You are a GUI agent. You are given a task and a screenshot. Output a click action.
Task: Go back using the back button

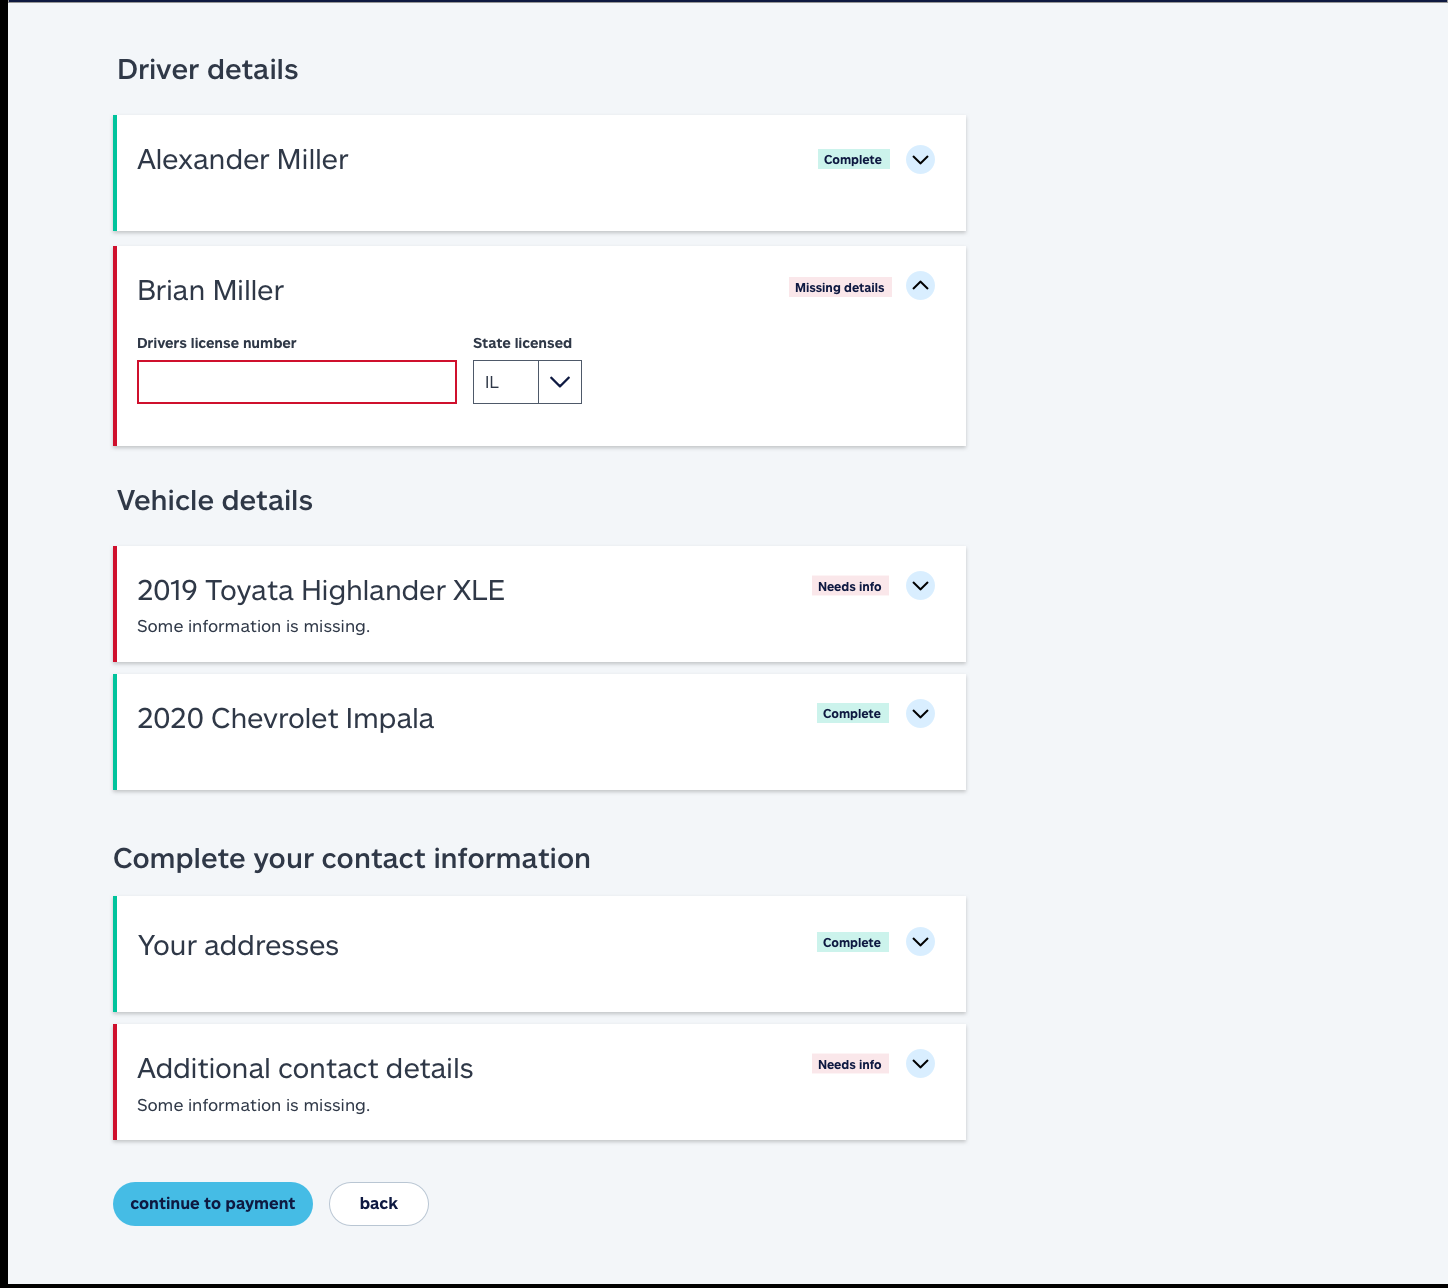pos(379,1204)
